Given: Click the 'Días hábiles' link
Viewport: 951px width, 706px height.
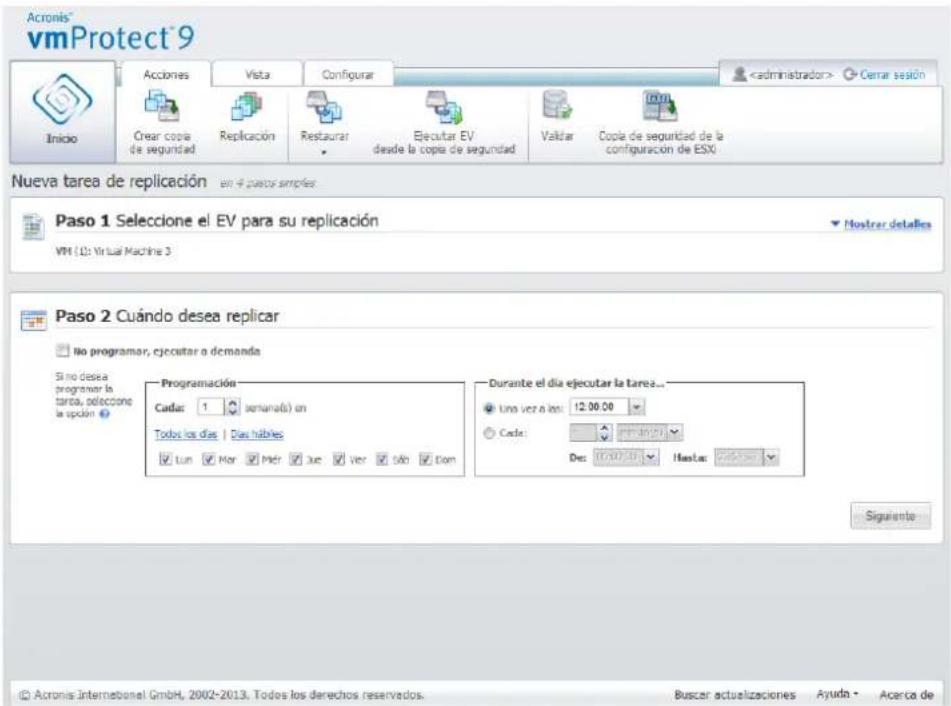Looking at the screenshot, I should click(257, 434).
